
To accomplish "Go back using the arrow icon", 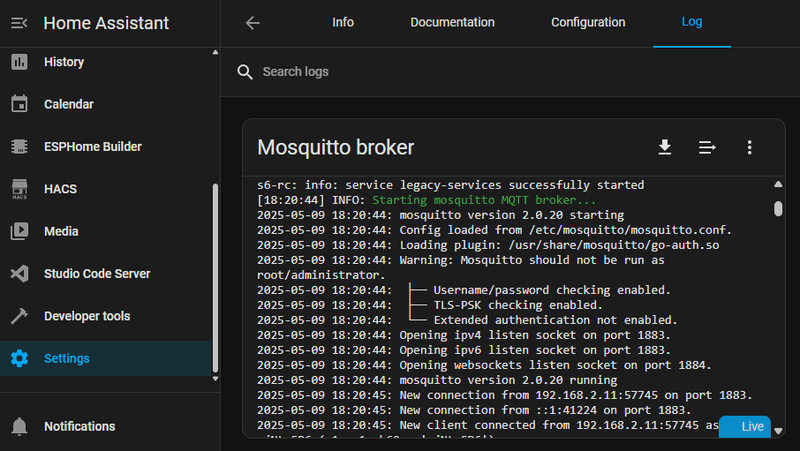I will click(253, 23).
